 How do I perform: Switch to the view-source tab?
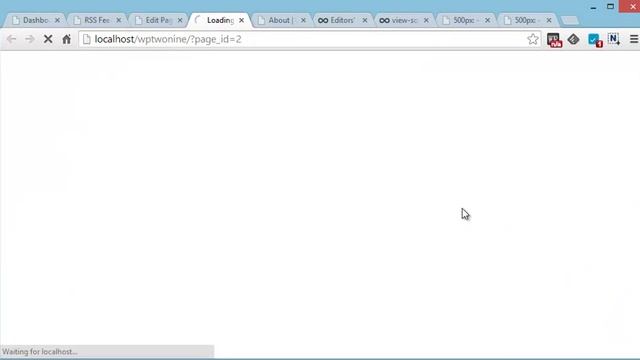coord(404,20)
